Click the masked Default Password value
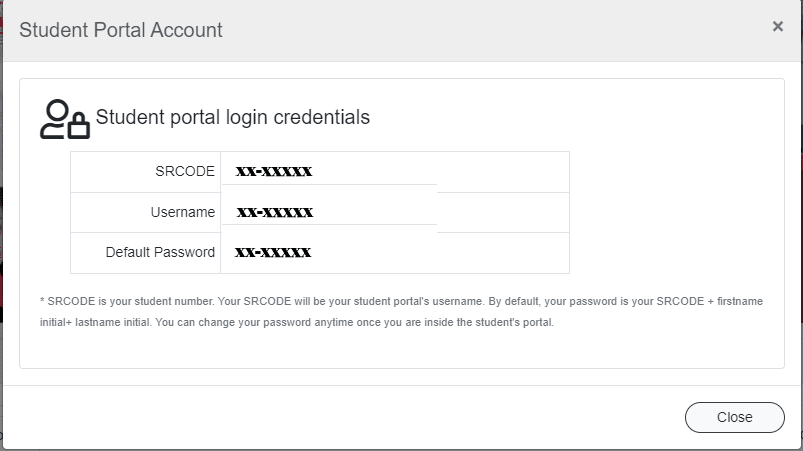The width and height of the screenshot is (803, 451). (273, 252)
